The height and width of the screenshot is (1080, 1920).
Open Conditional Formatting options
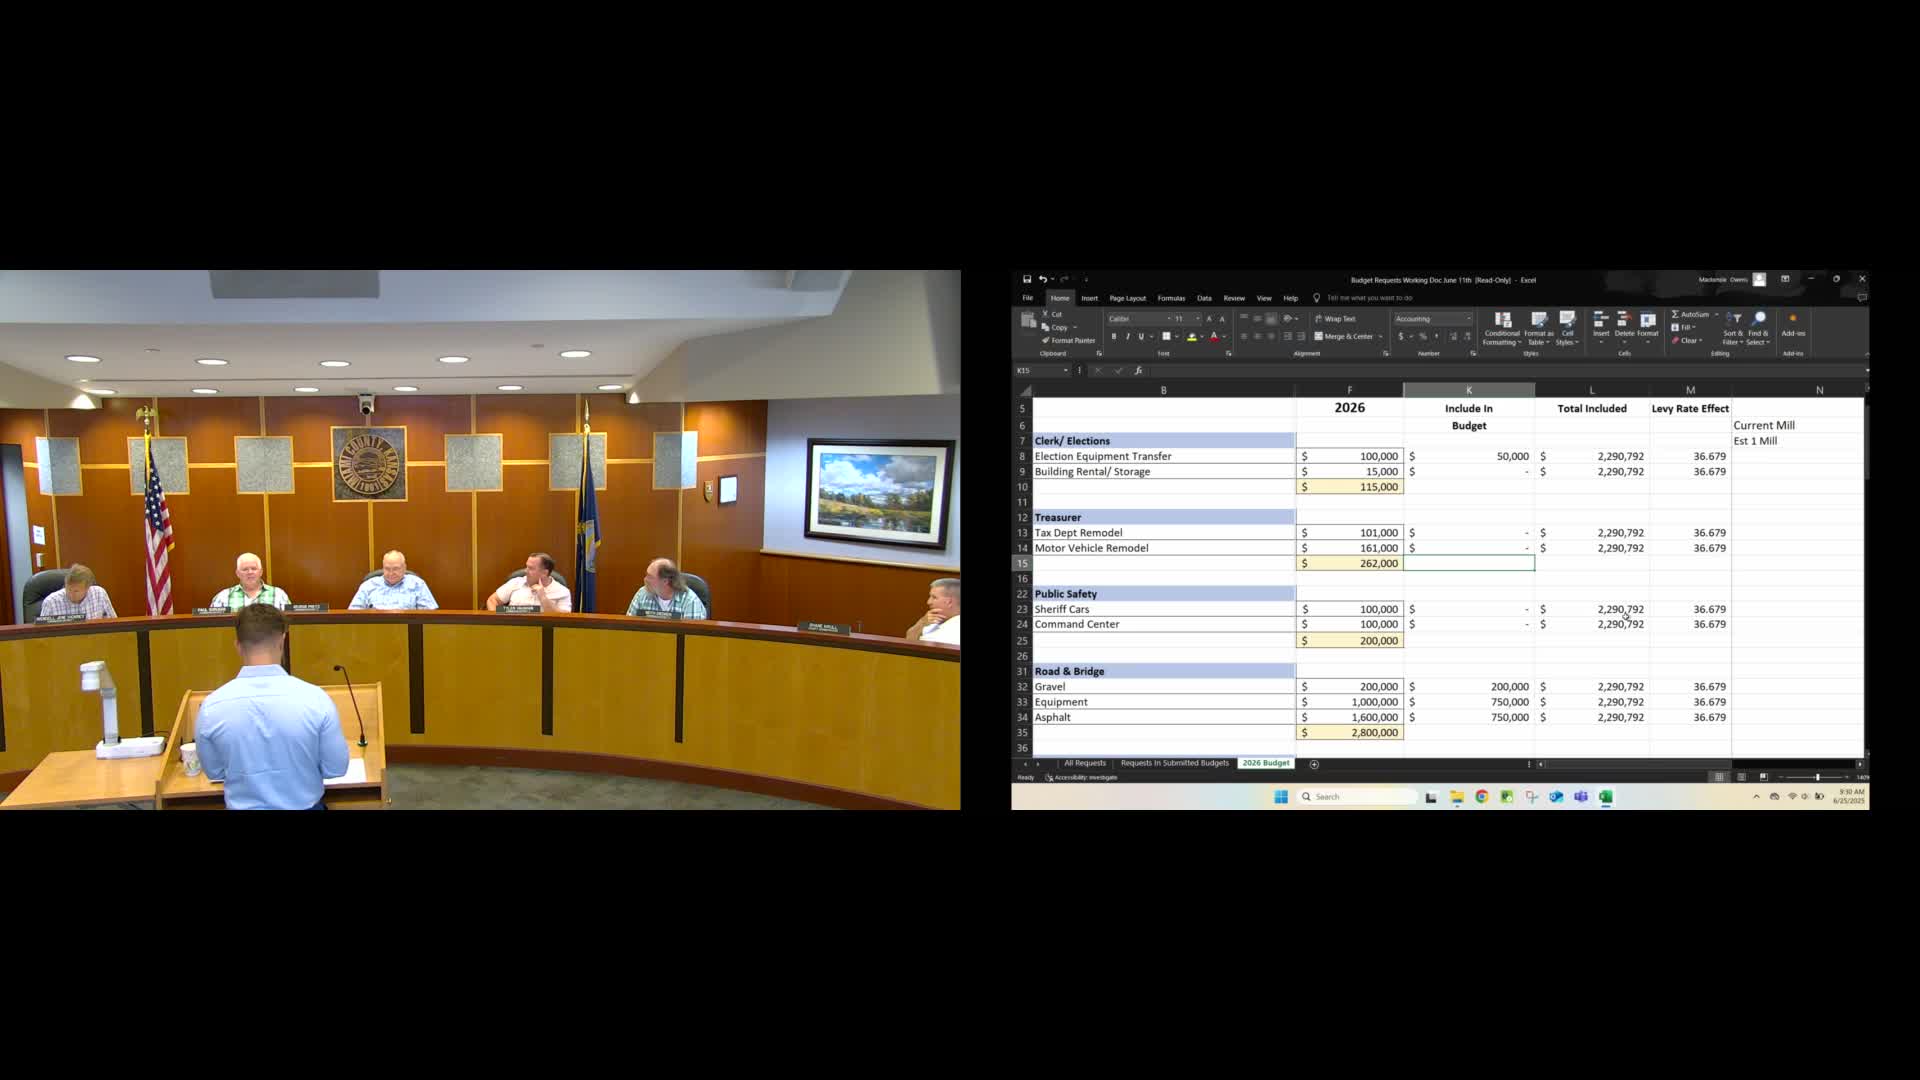(x=1502, y=331)
